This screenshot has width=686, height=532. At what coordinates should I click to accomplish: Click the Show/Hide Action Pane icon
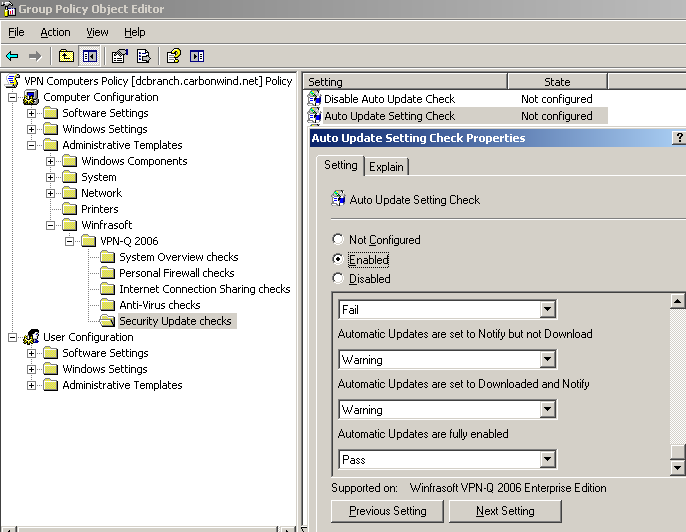(x=197, y=56)
